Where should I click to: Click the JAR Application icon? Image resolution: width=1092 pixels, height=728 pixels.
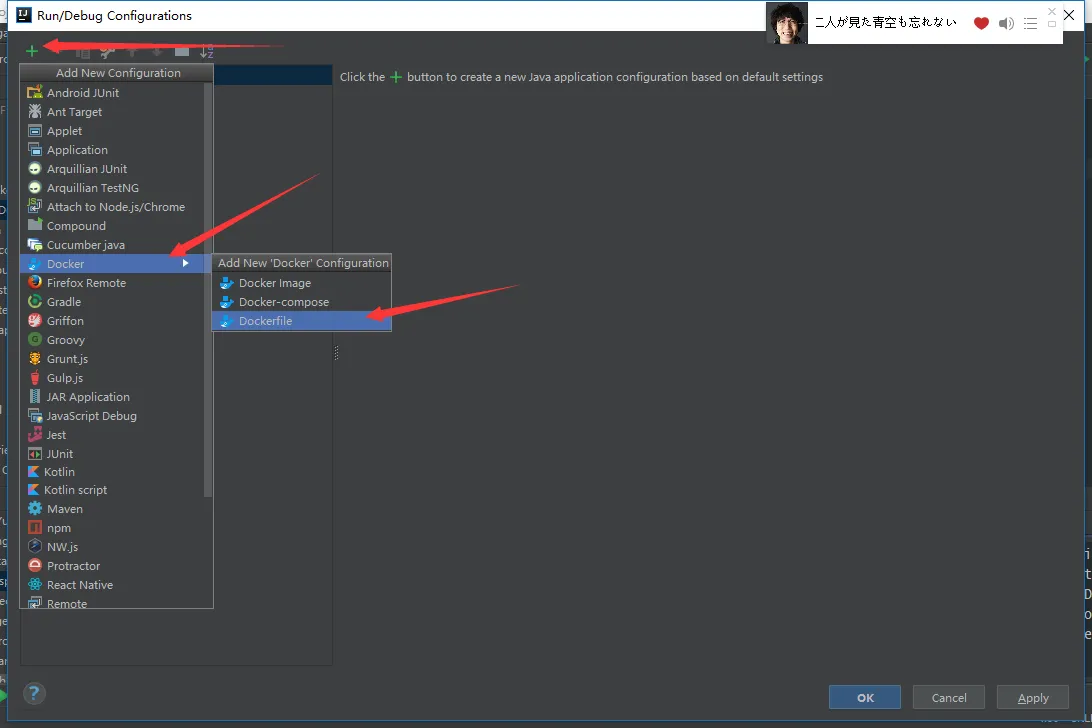pos(35,396)
